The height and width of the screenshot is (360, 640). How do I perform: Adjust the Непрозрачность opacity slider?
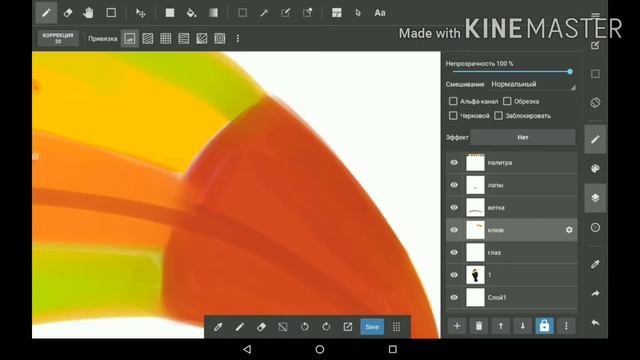coord(511,72)
